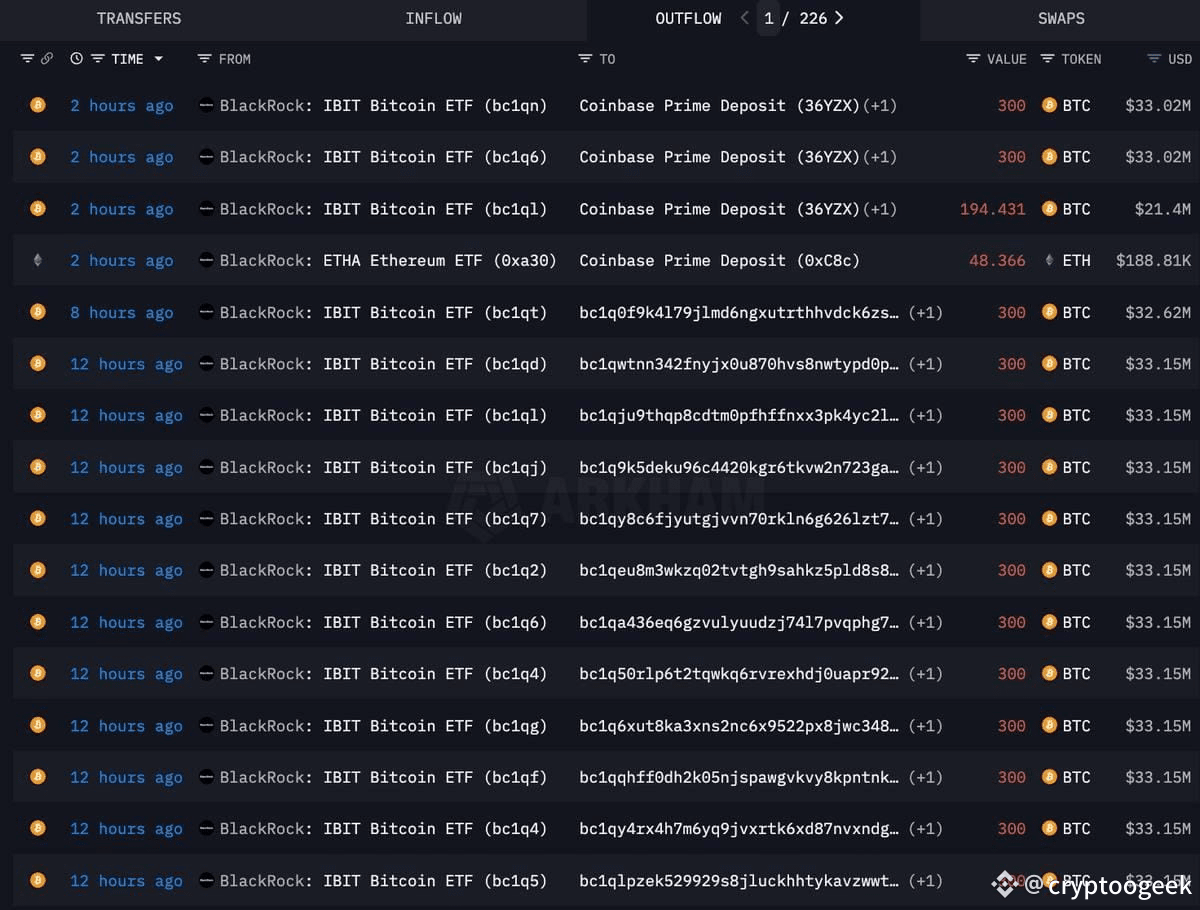
Task: Expand (+1) next to bc1q0f9k4l79 address
Action: point(925,312)
